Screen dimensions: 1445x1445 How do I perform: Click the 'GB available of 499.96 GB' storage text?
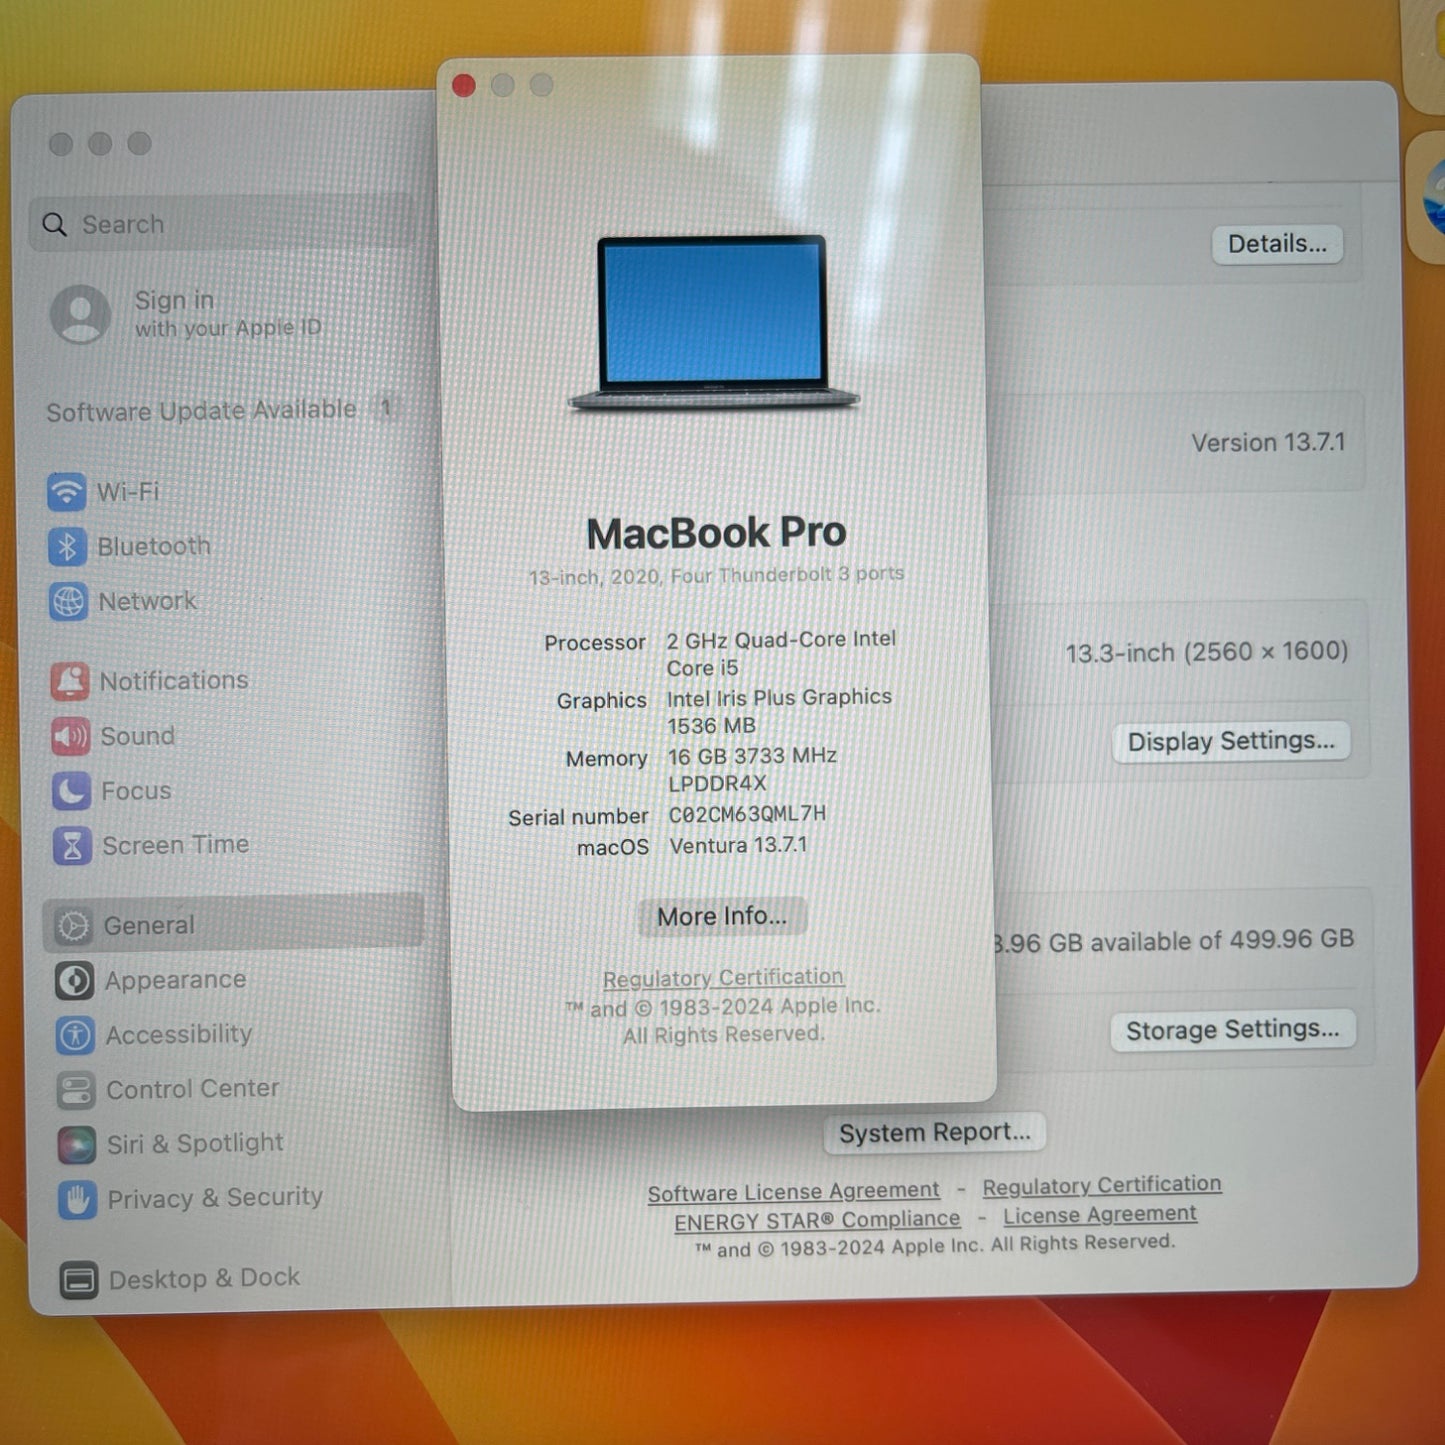(x=1203, y=941)
